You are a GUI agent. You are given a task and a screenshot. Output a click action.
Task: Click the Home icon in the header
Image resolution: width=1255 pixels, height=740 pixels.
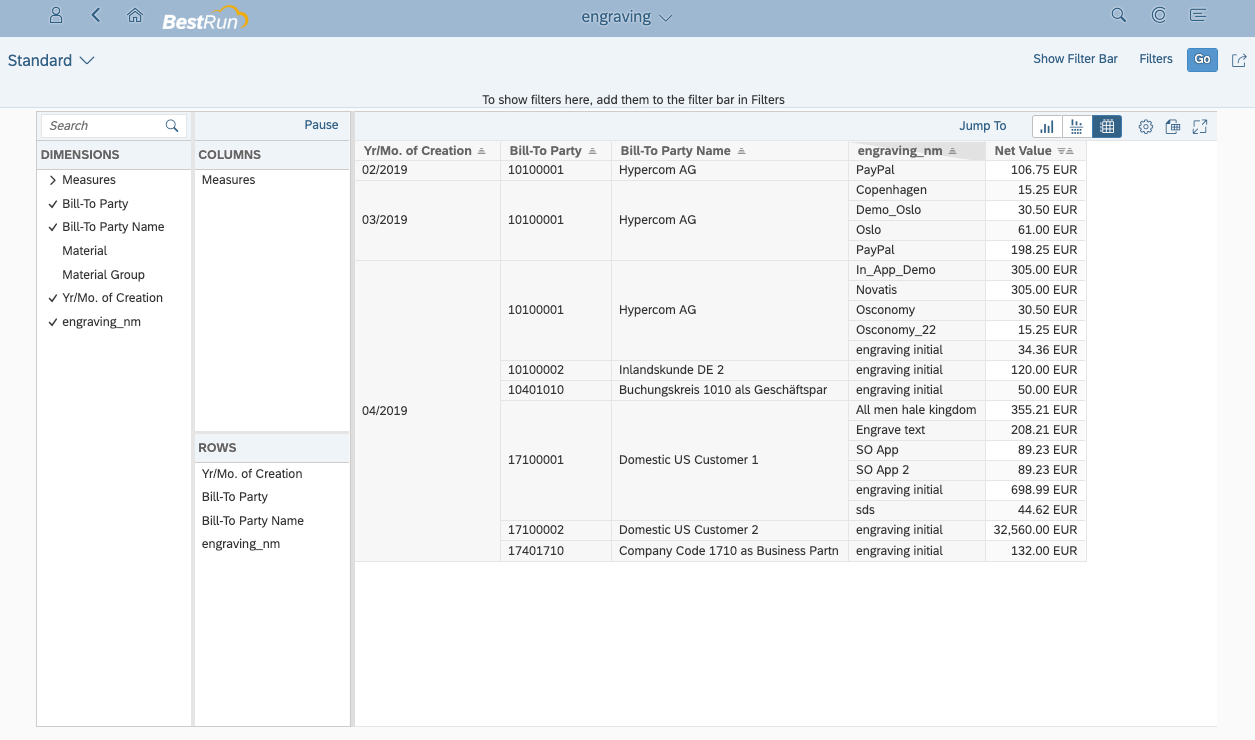[x=135, y=15]
